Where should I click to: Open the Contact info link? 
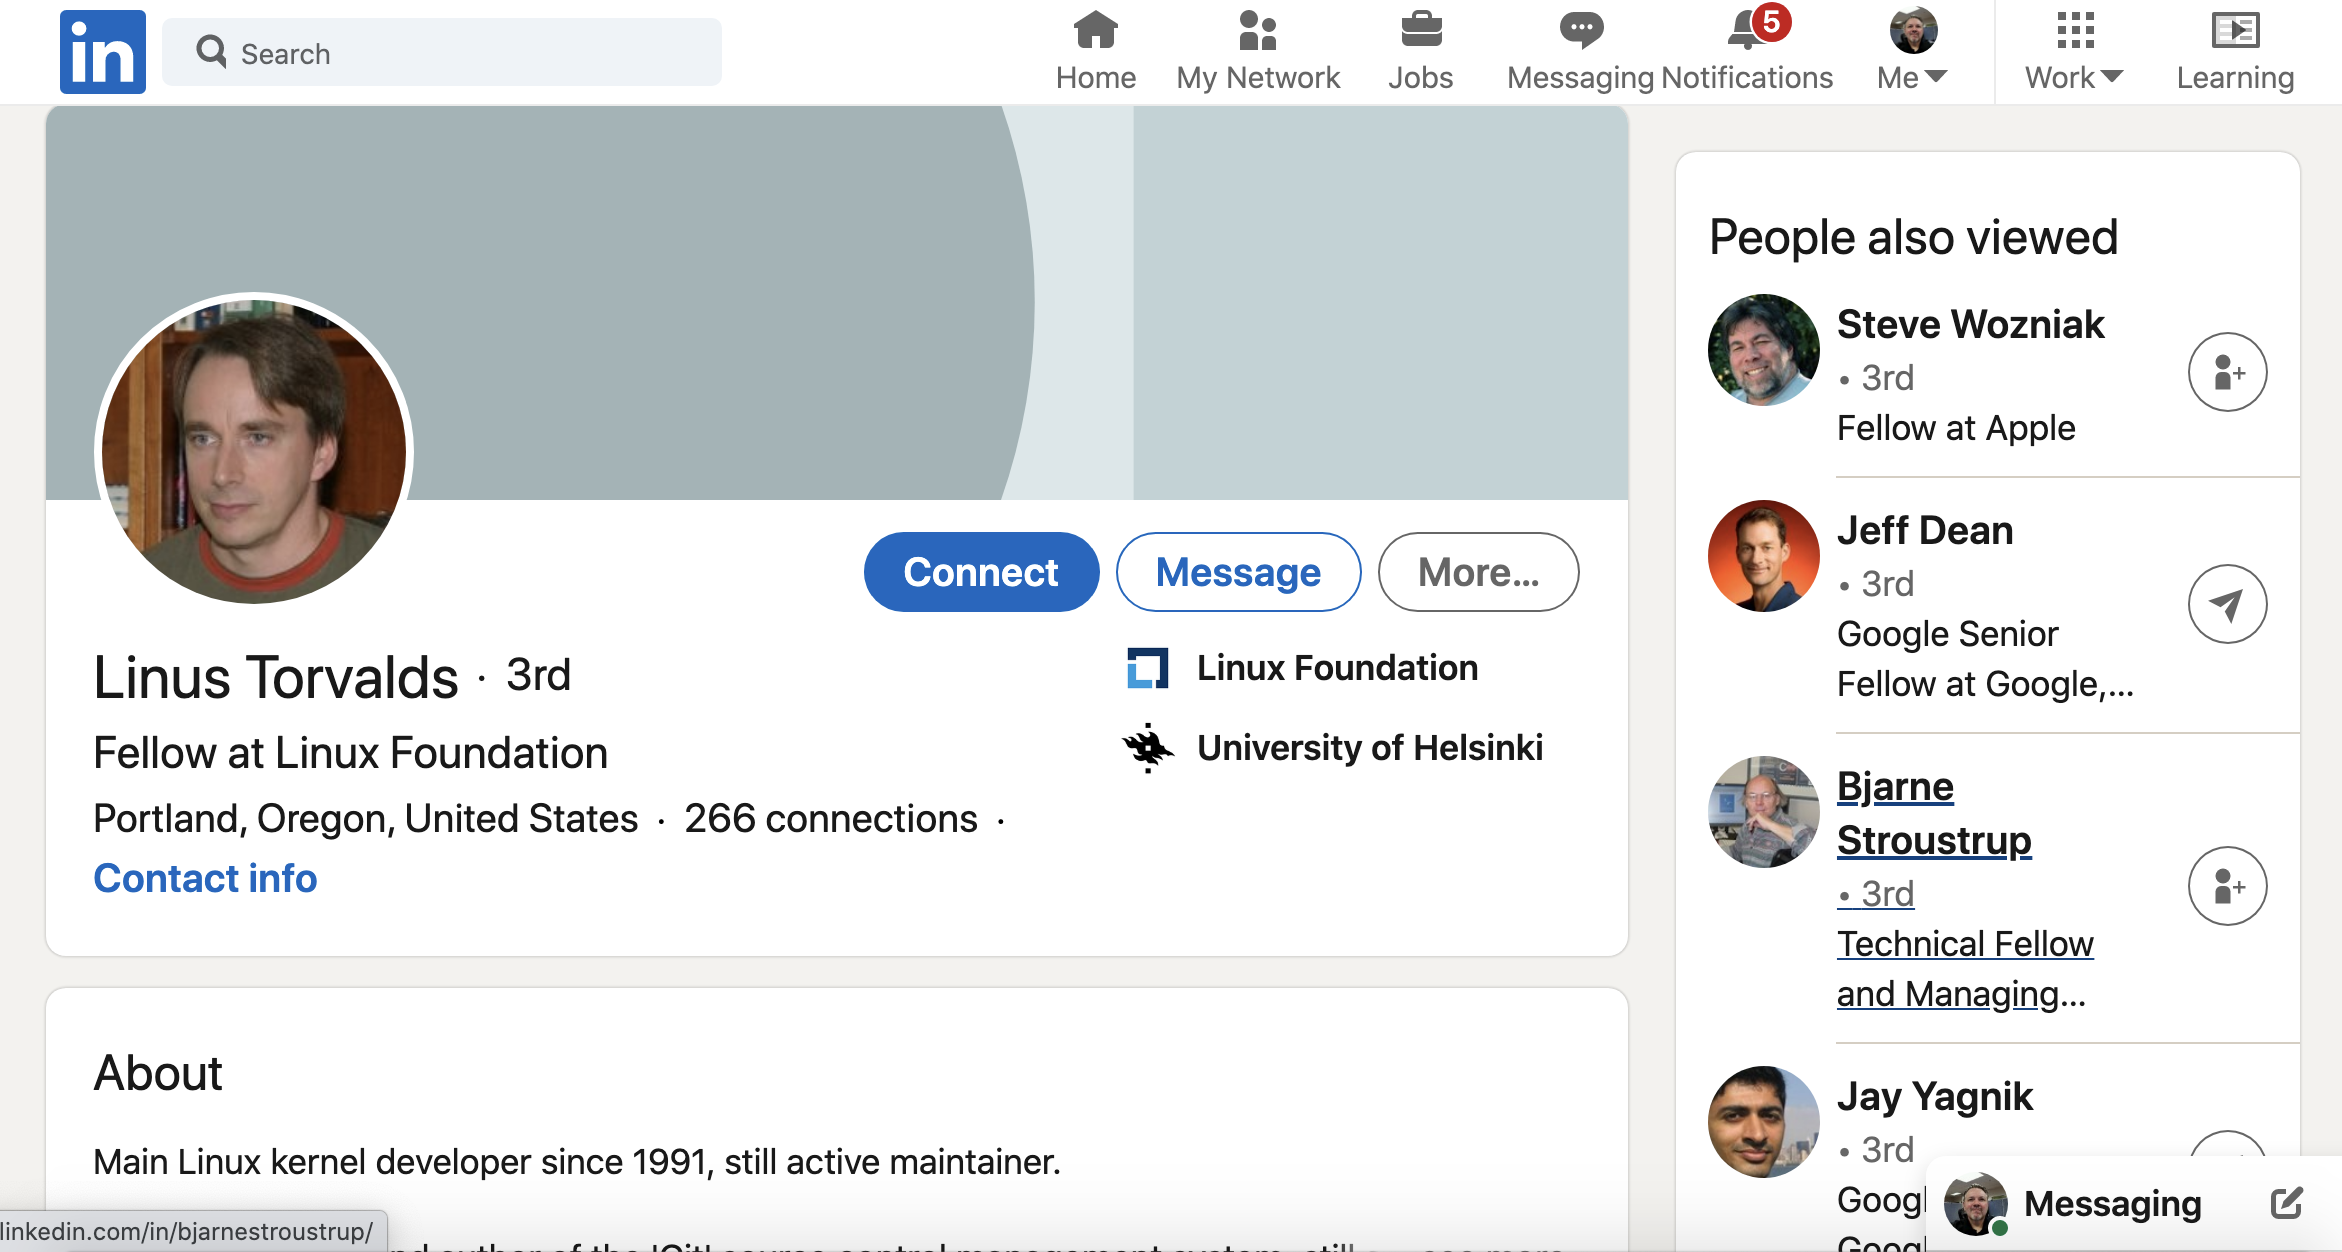point(205,878)
